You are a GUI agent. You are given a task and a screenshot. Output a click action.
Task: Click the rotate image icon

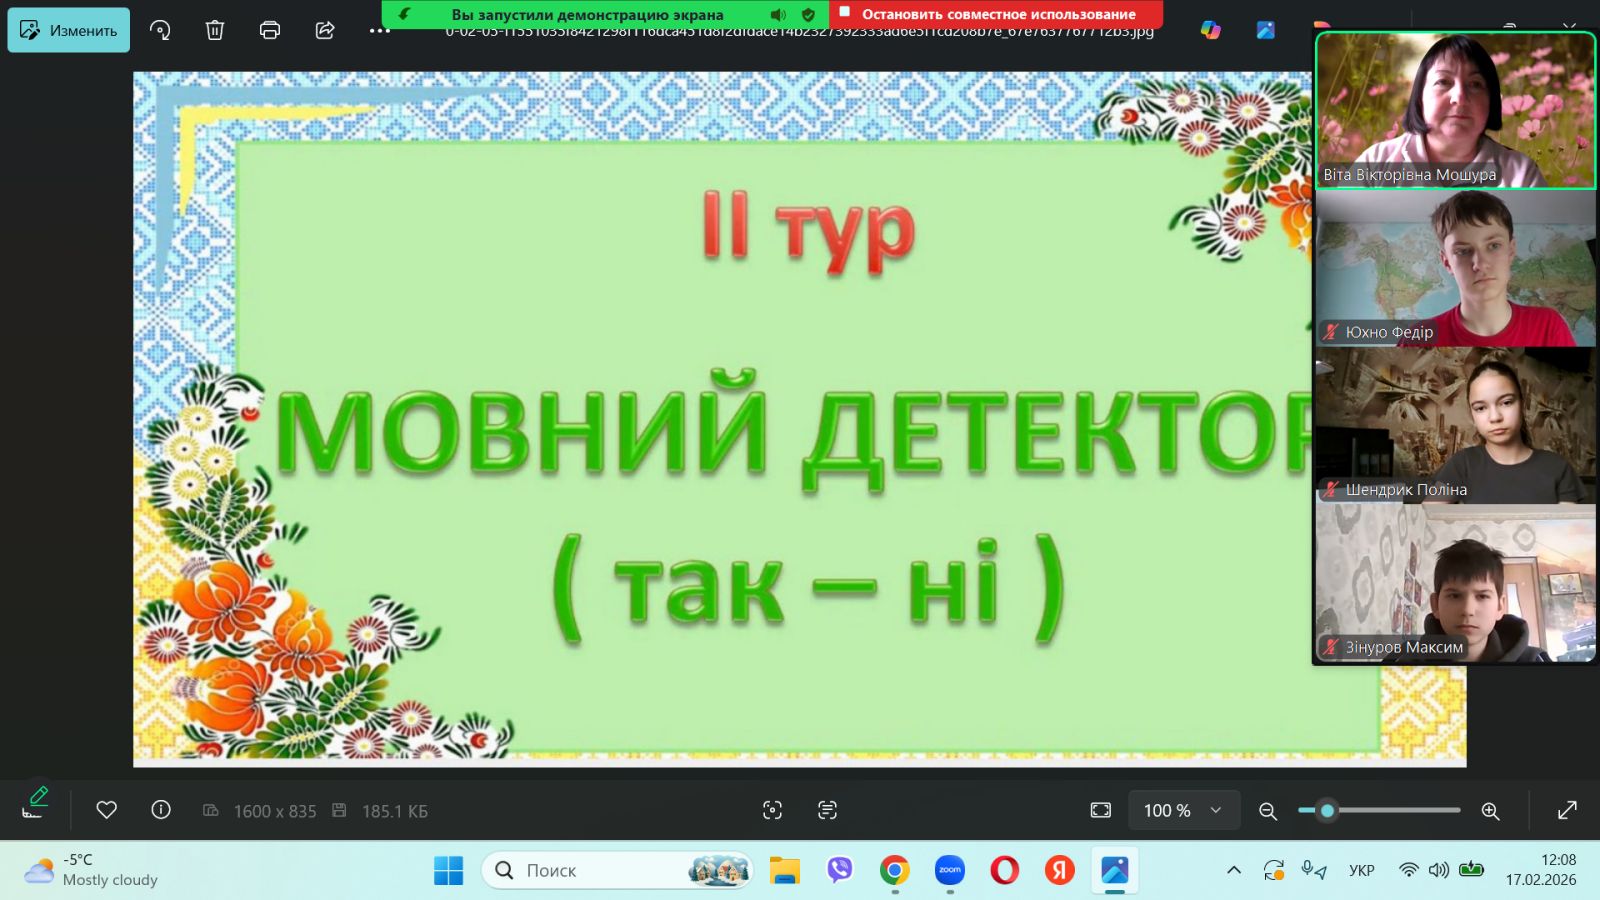click(x=160, y=30)
